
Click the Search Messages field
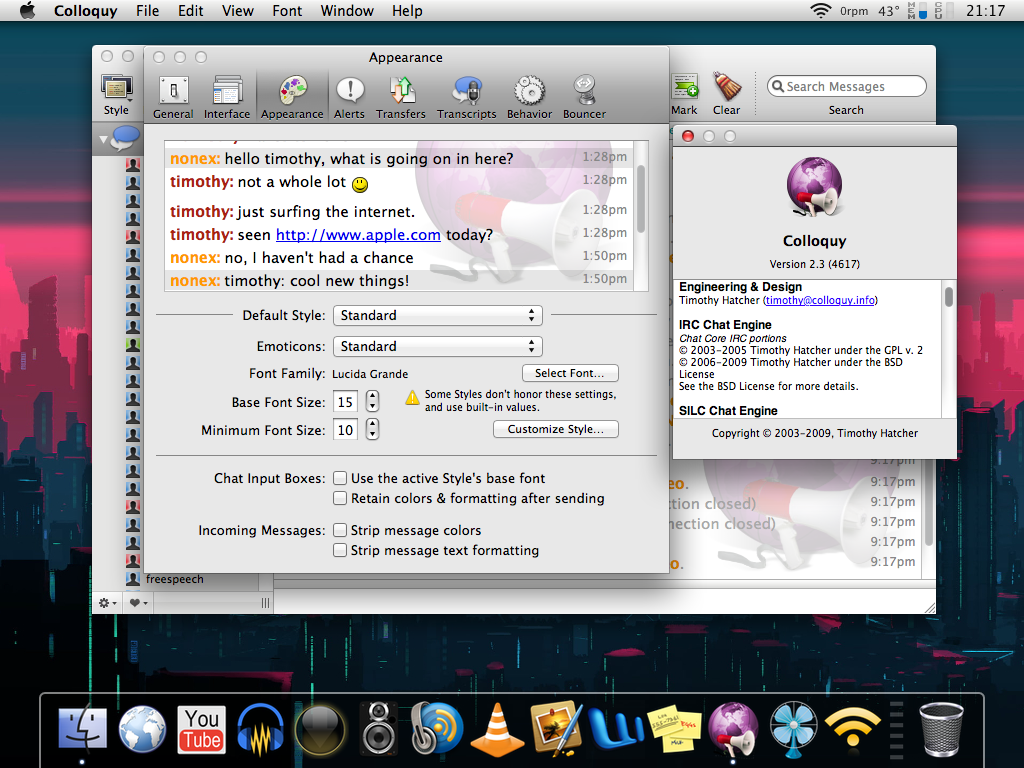pos(846,87)
